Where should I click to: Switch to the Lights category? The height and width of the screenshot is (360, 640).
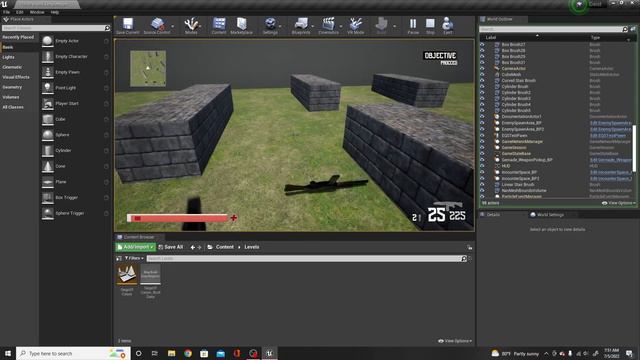point(8,57)
